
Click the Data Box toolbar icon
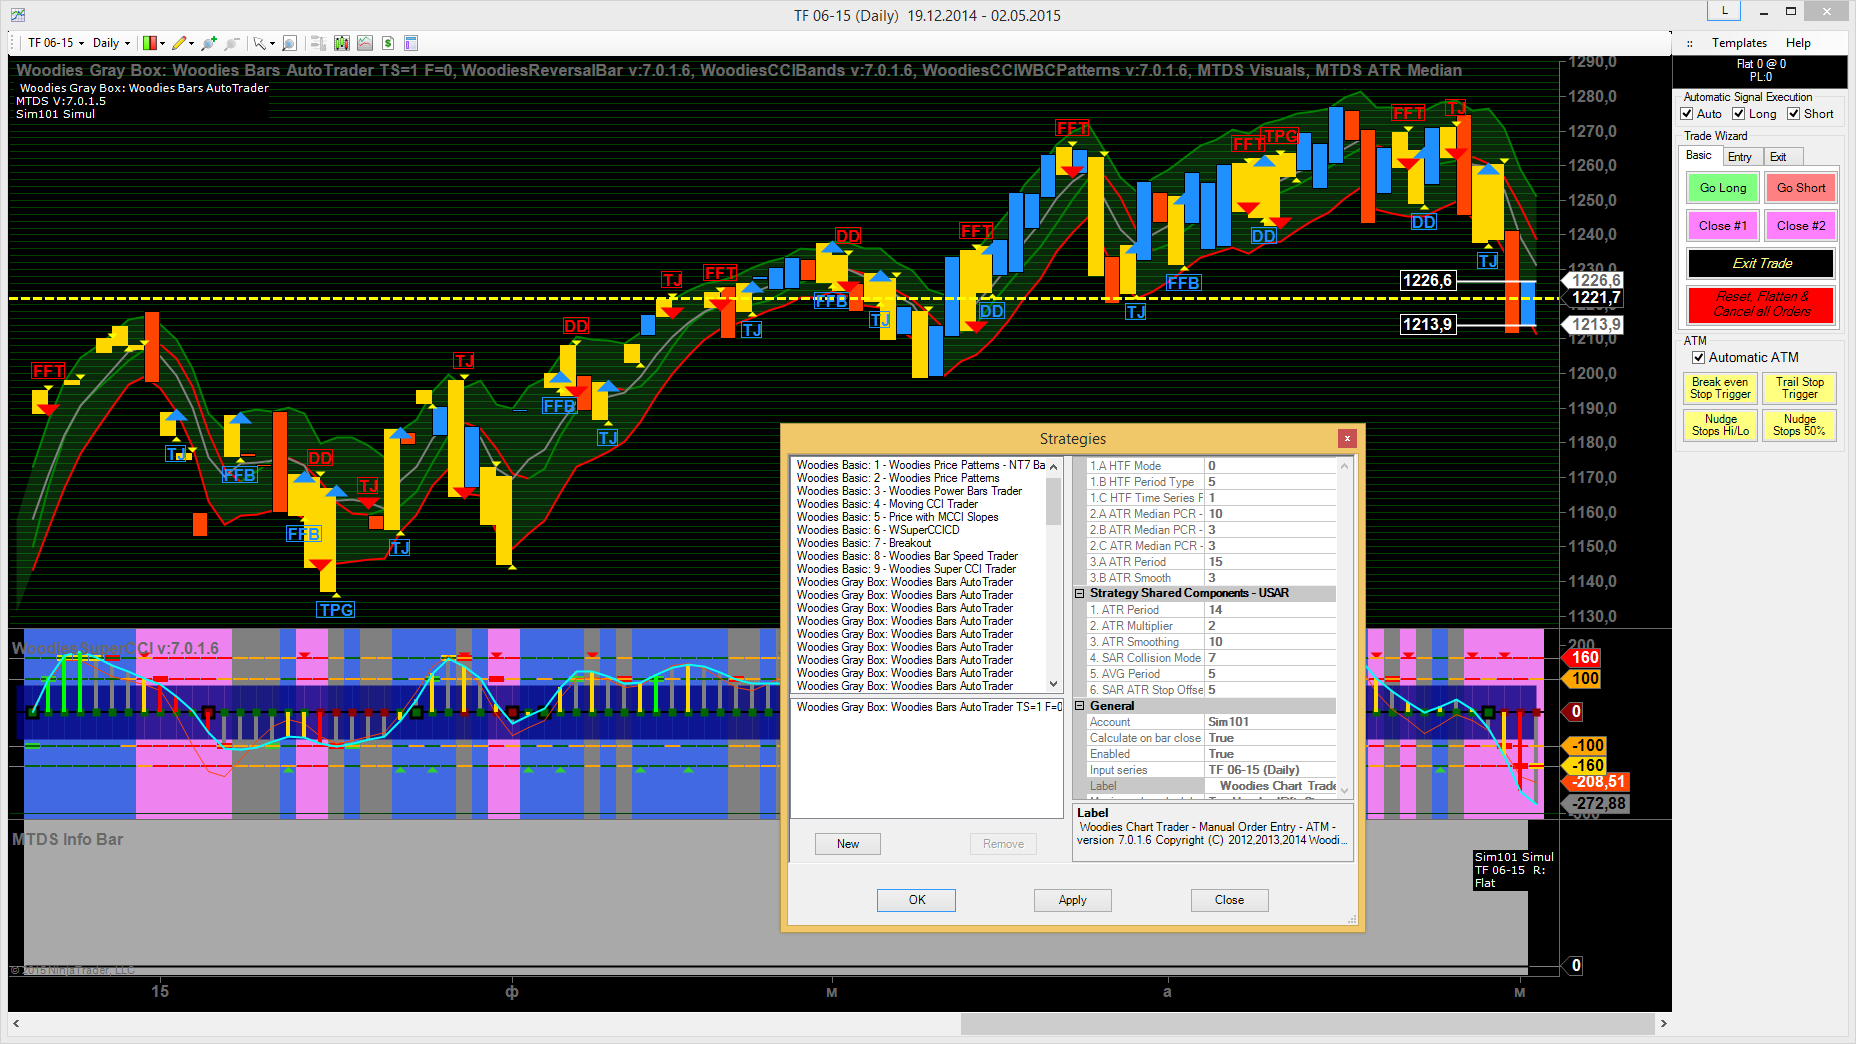coord(318,43)
